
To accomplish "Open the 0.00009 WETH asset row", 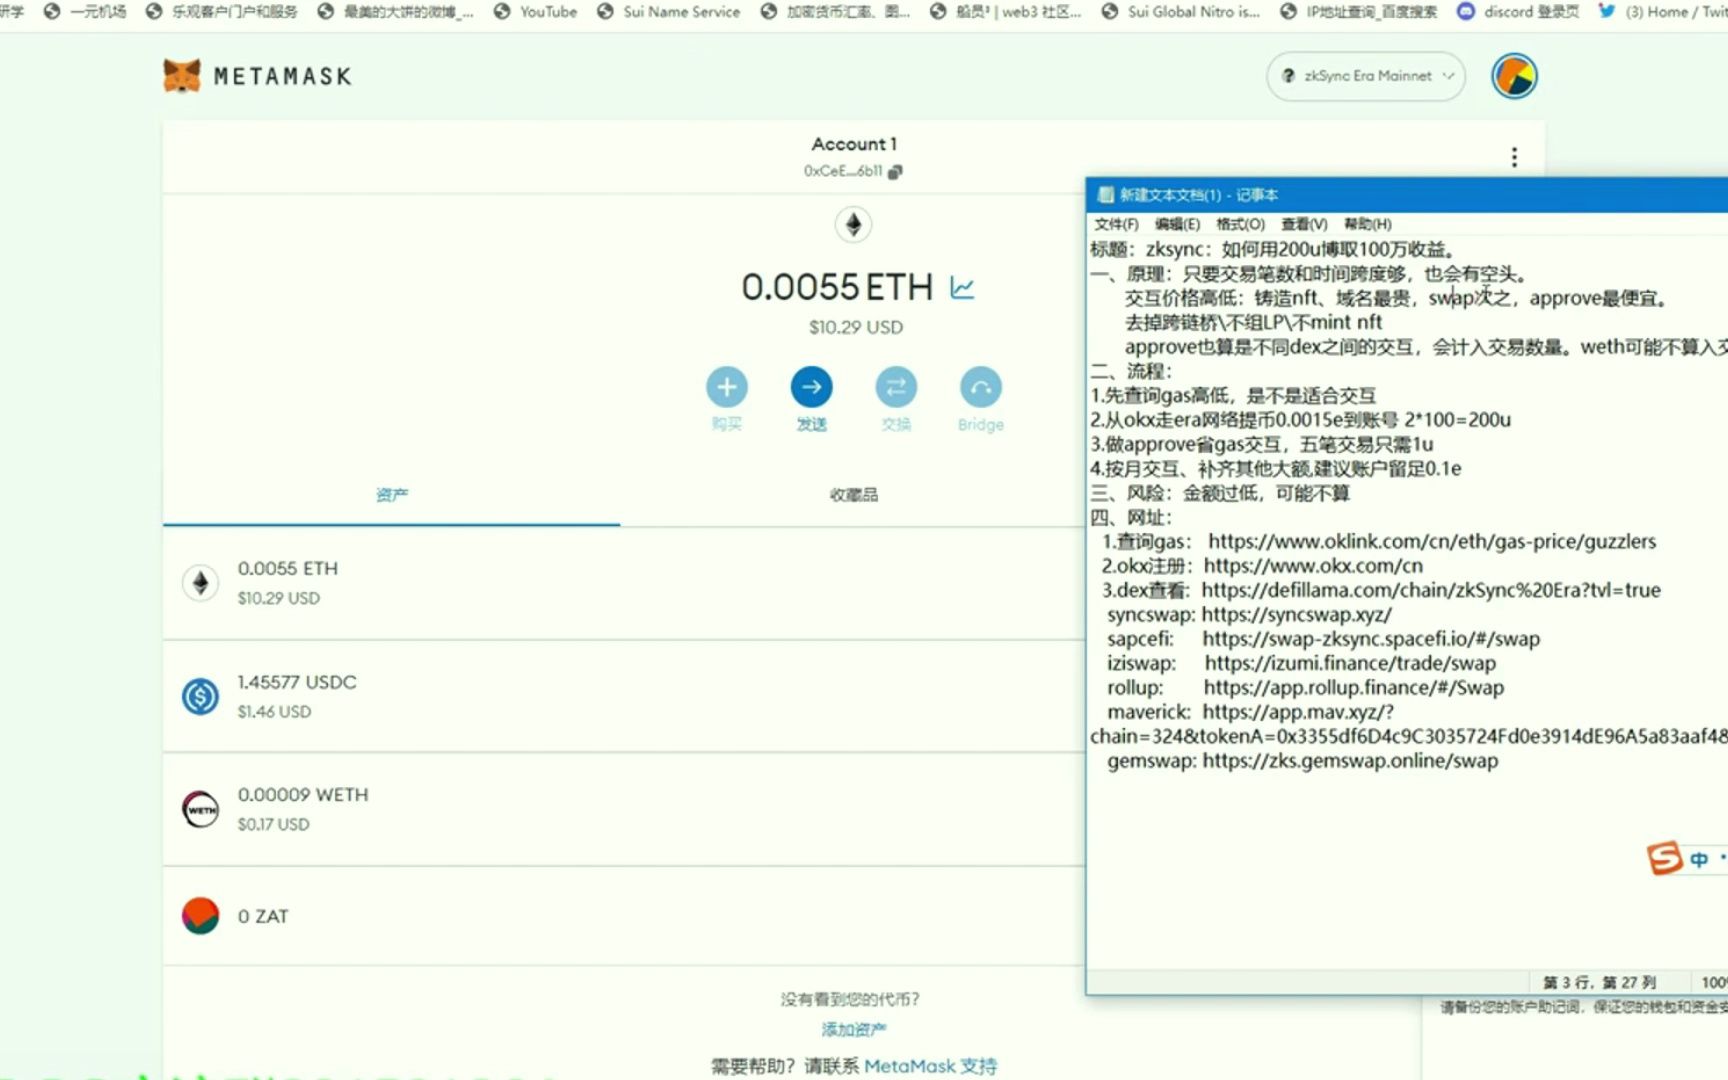I will click(x=624, y=809).
